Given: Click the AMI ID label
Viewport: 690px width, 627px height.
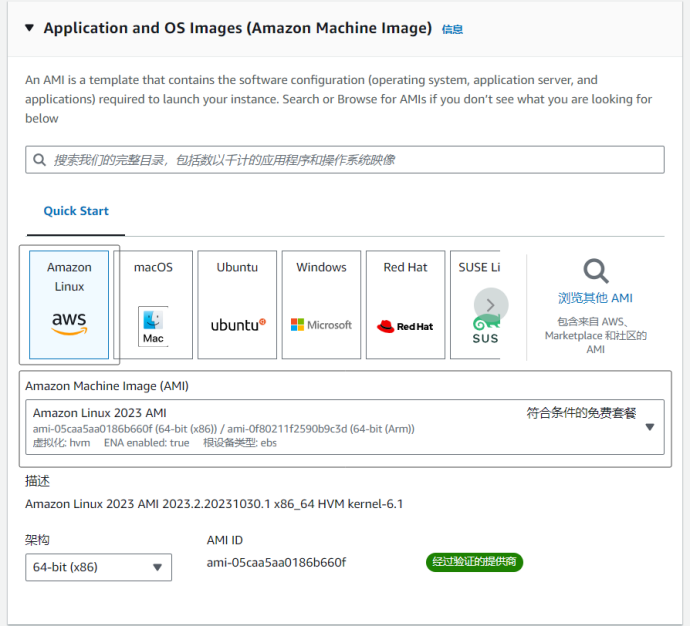Looking at the screenshot, I should click(x=225, y=540).
